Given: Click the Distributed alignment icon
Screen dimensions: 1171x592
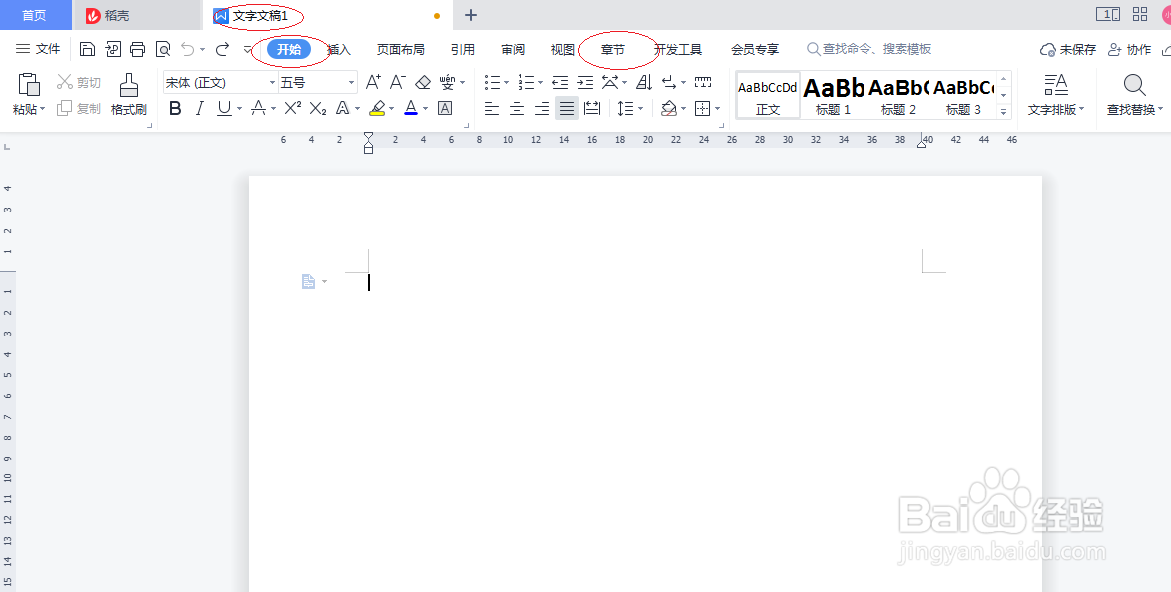Looking at the screenshot, I should coord(592,109).
